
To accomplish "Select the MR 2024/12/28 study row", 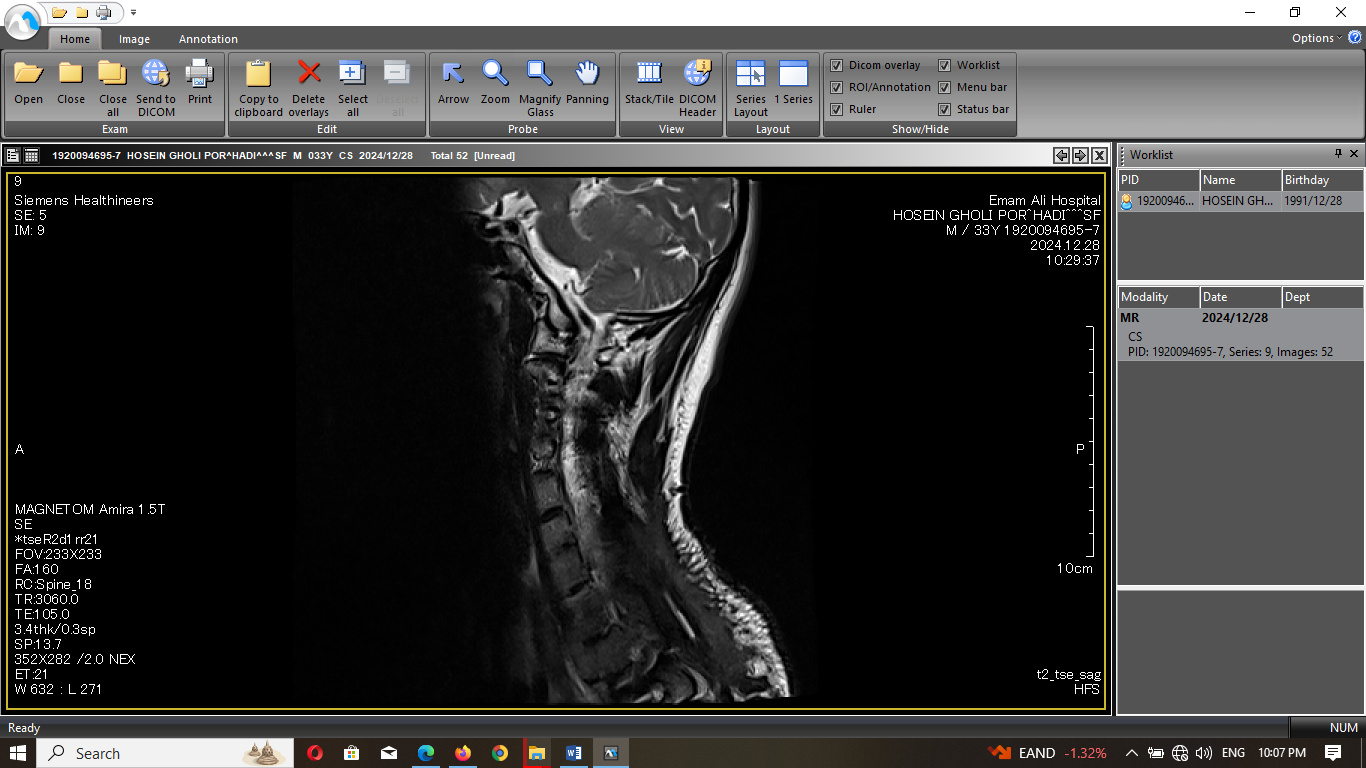I will point(1240,318).
